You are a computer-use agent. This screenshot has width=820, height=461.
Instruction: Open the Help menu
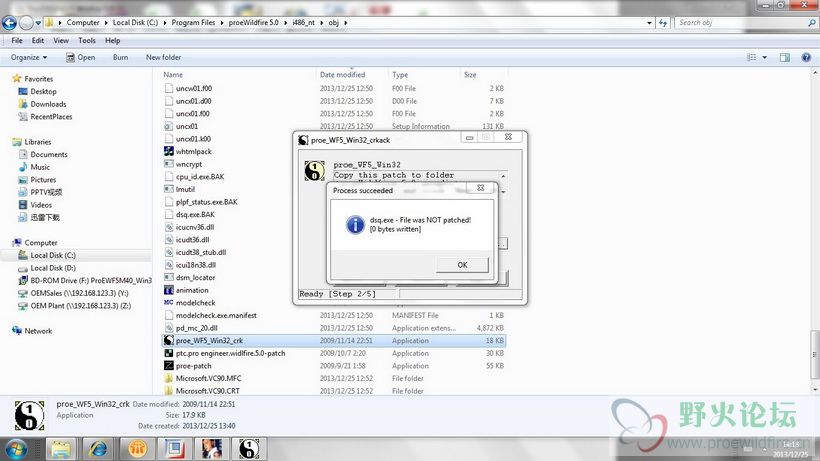(112, 40)
